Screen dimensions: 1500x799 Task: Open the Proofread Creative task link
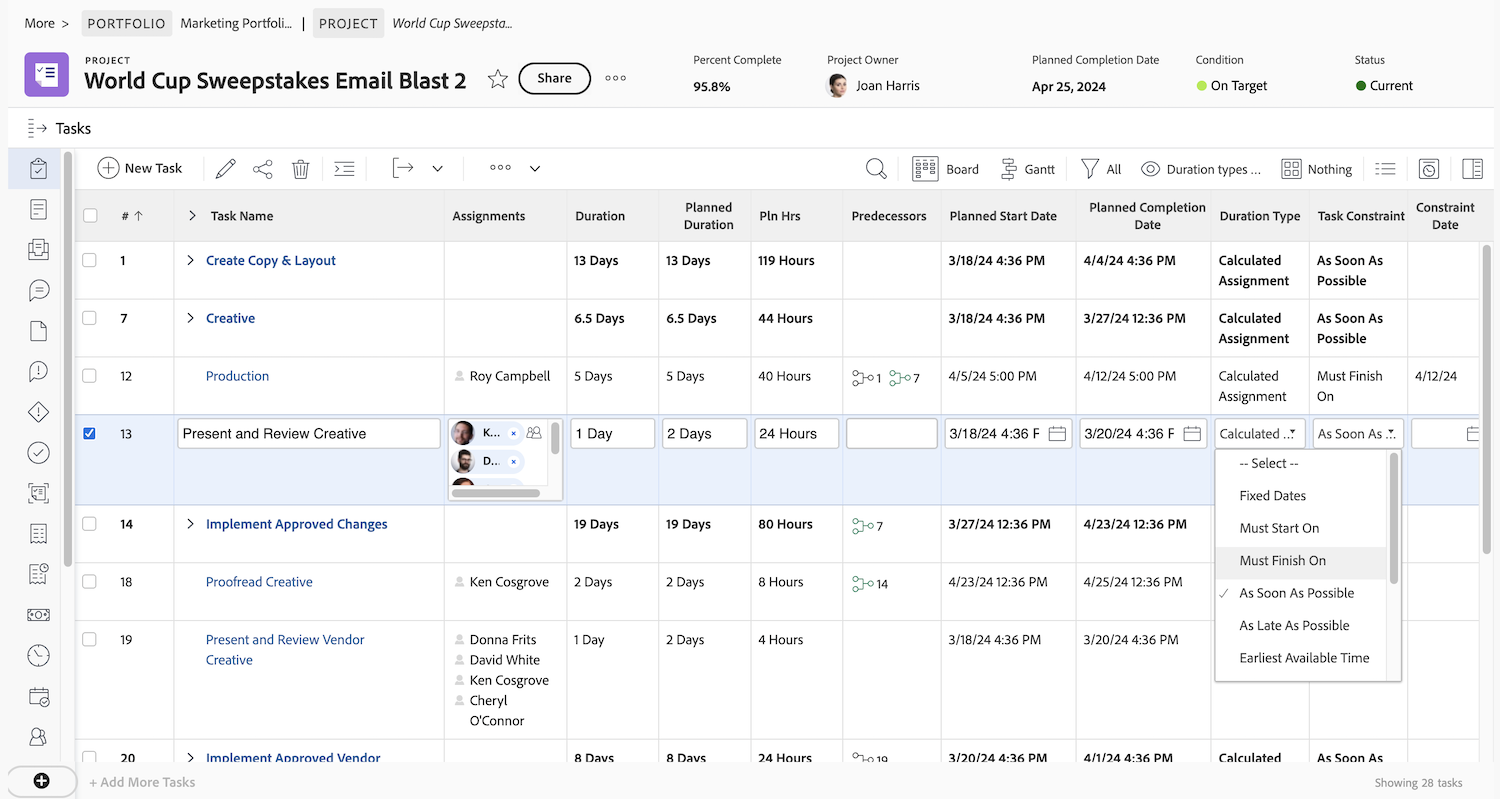coord(259,582)
